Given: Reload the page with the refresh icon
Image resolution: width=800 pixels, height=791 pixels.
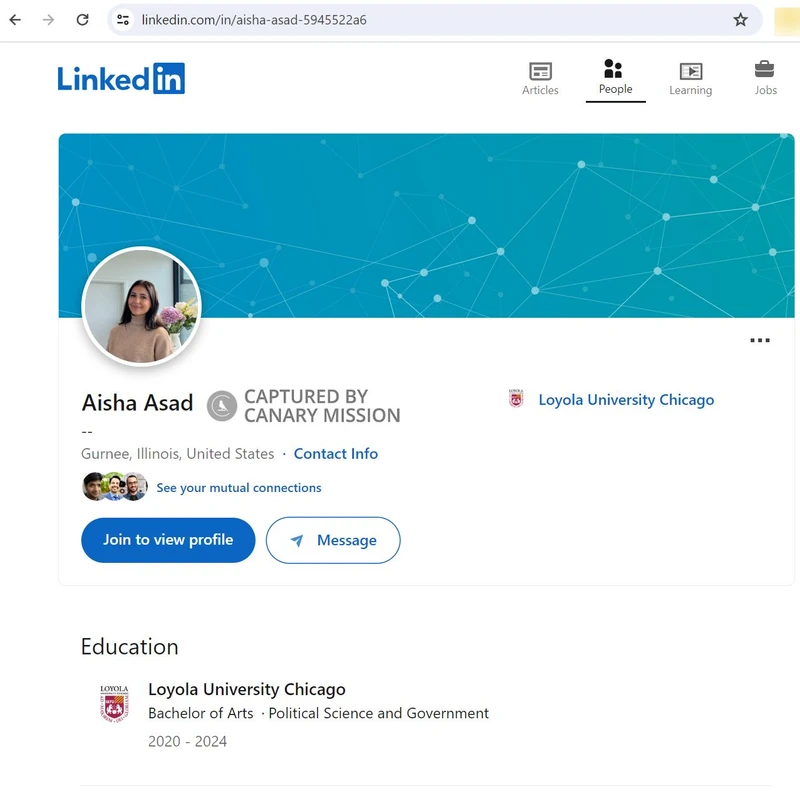Looking at the screenshot, I should [82, 19].
